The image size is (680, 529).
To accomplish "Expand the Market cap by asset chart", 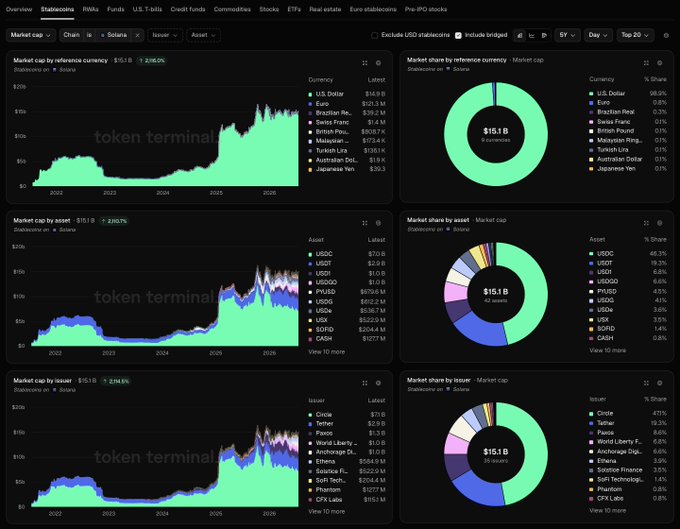I will tap(365, 223).
